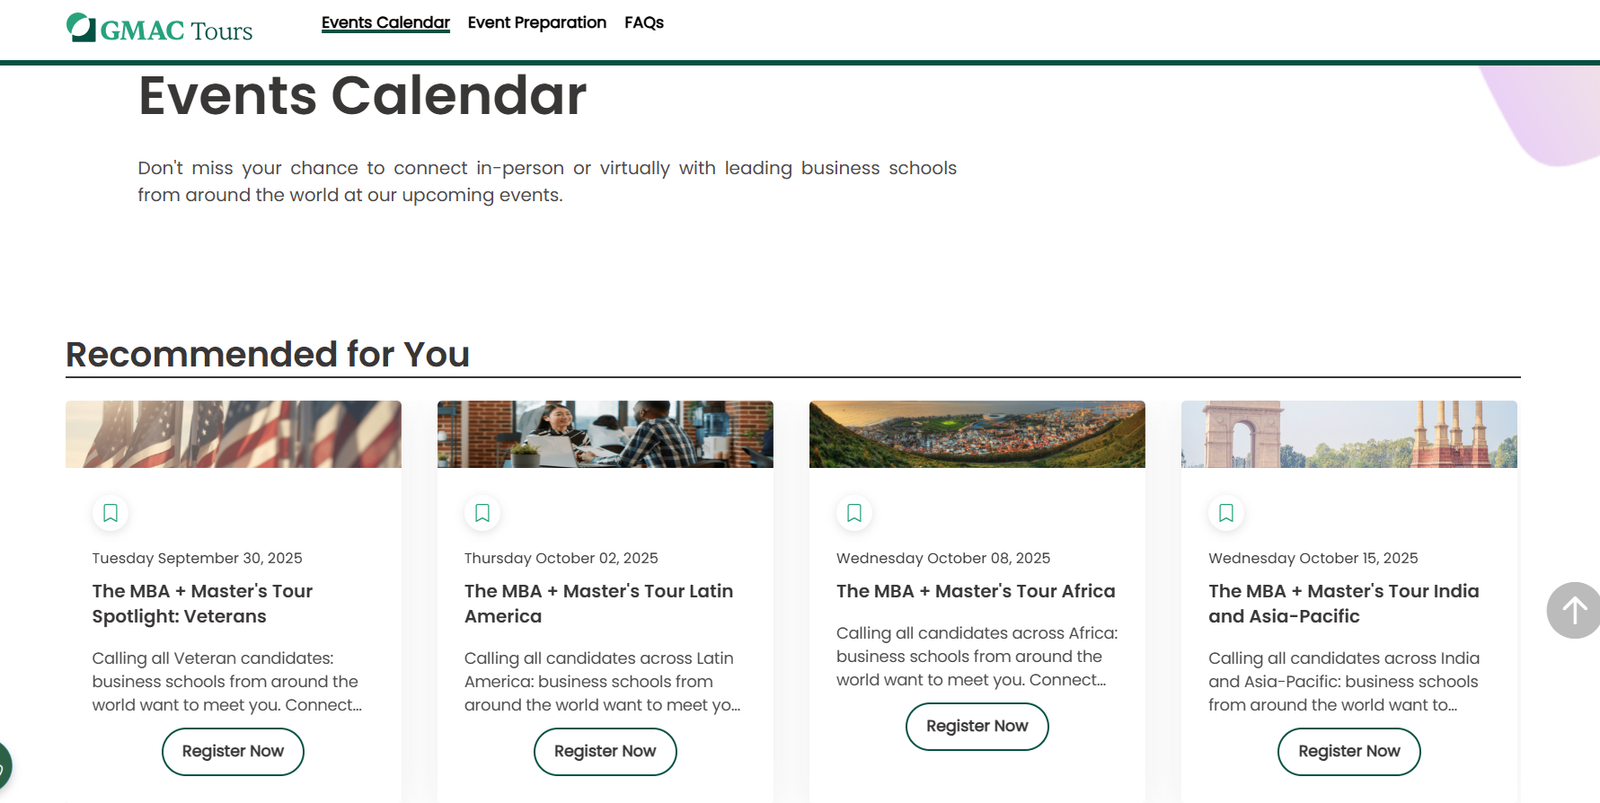Open the FAQs menu item
This screenshot has height=803, width=1600.
click(x=644, y=23)
